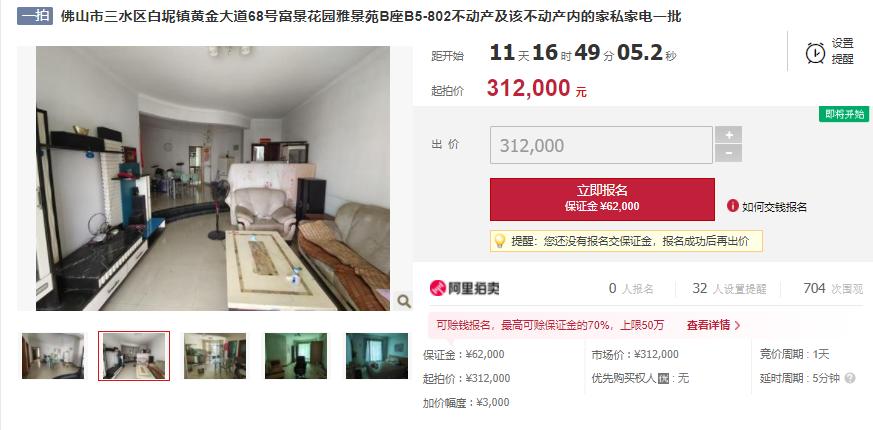Click the alarm clock reminder icon
The height and width of the screenshot is (430, 873).
click(x=816, y=53)
